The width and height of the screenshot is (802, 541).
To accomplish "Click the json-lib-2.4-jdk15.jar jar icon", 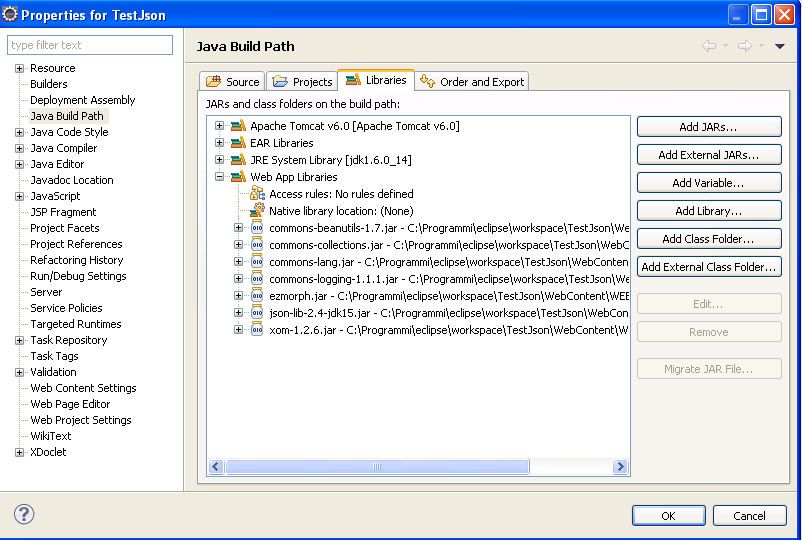I will (257, 313).
